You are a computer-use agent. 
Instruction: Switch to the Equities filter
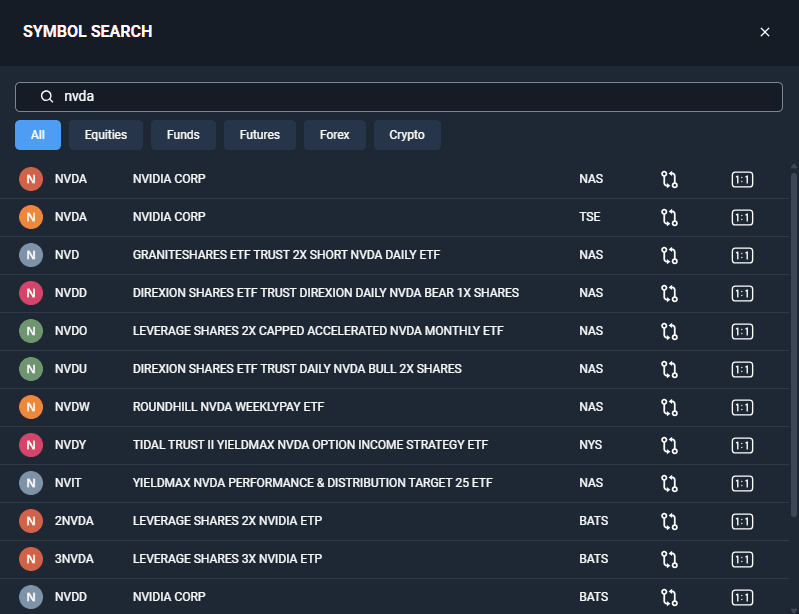(106, 135)
